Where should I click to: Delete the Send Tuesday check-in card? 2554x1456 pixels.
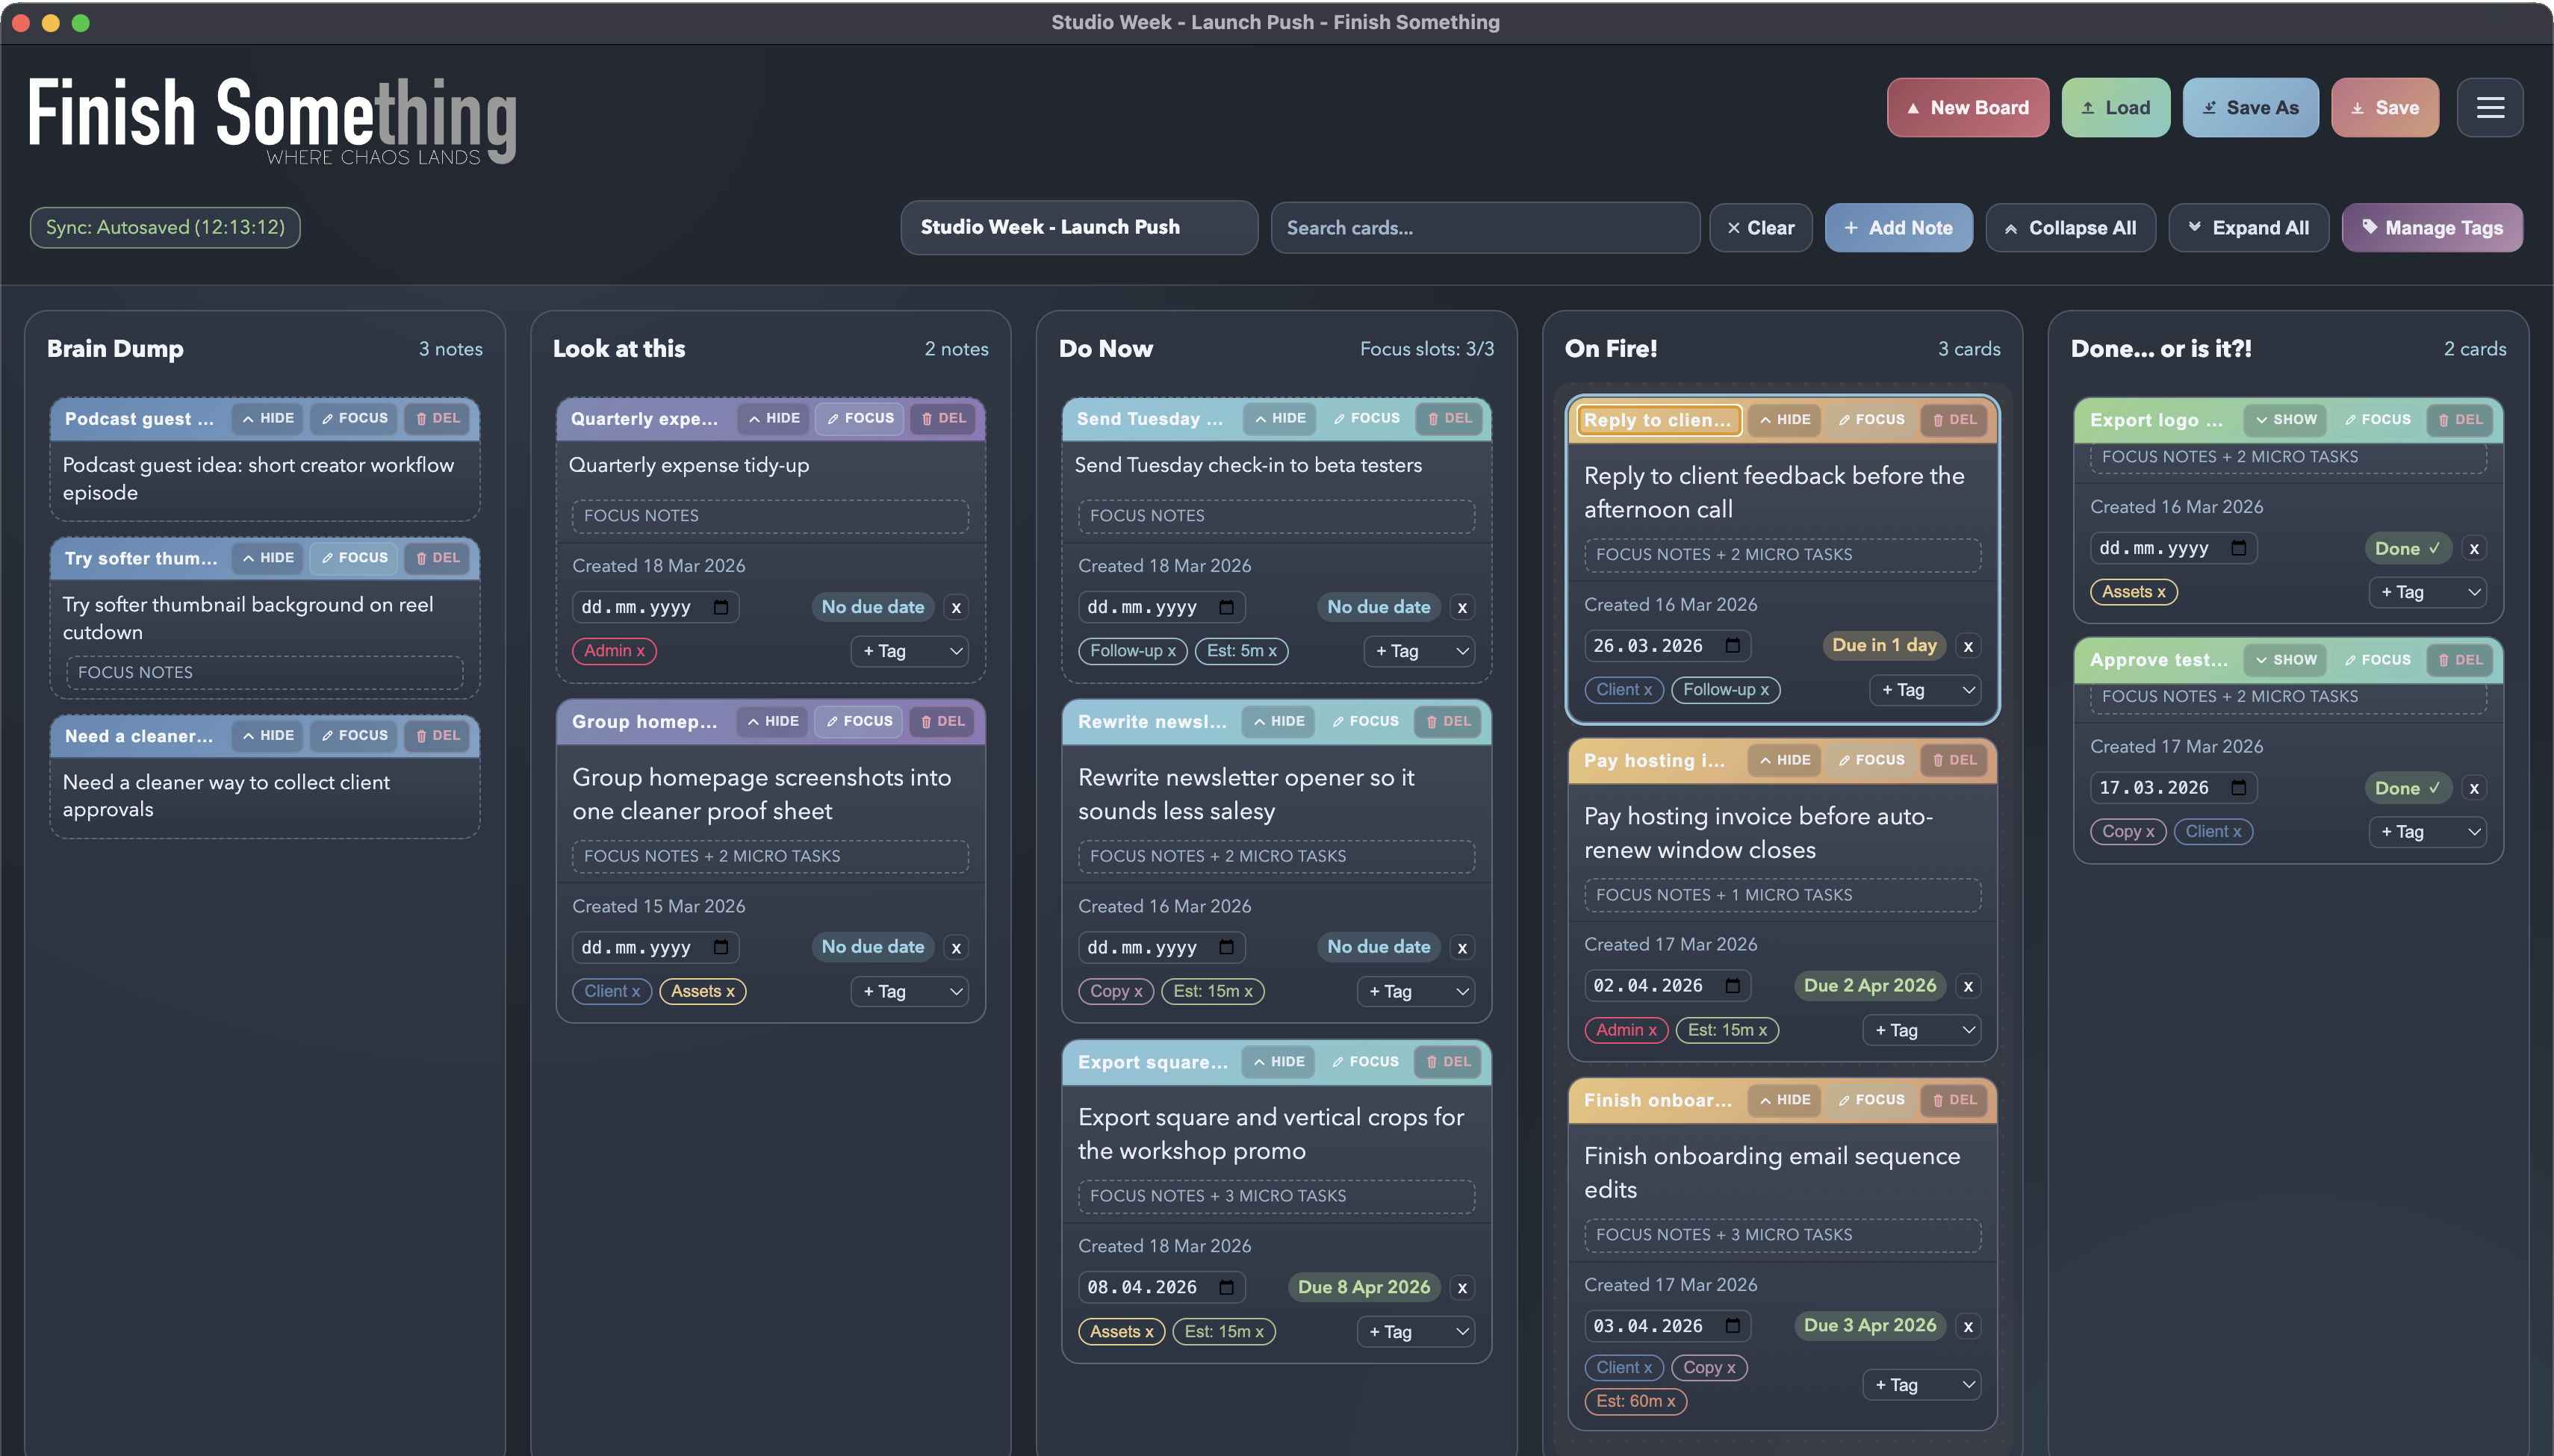click(x=1450, y=418)
